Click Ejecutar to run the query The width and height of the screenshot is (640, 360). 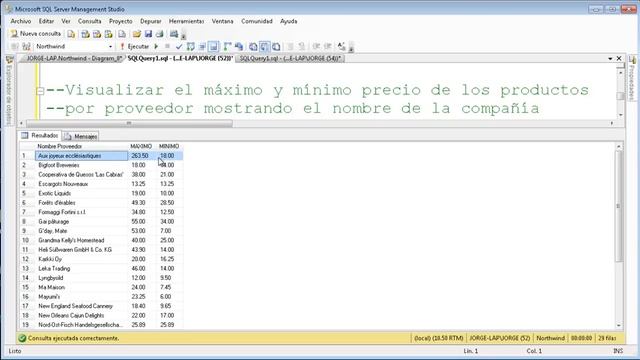pos(135,47)
